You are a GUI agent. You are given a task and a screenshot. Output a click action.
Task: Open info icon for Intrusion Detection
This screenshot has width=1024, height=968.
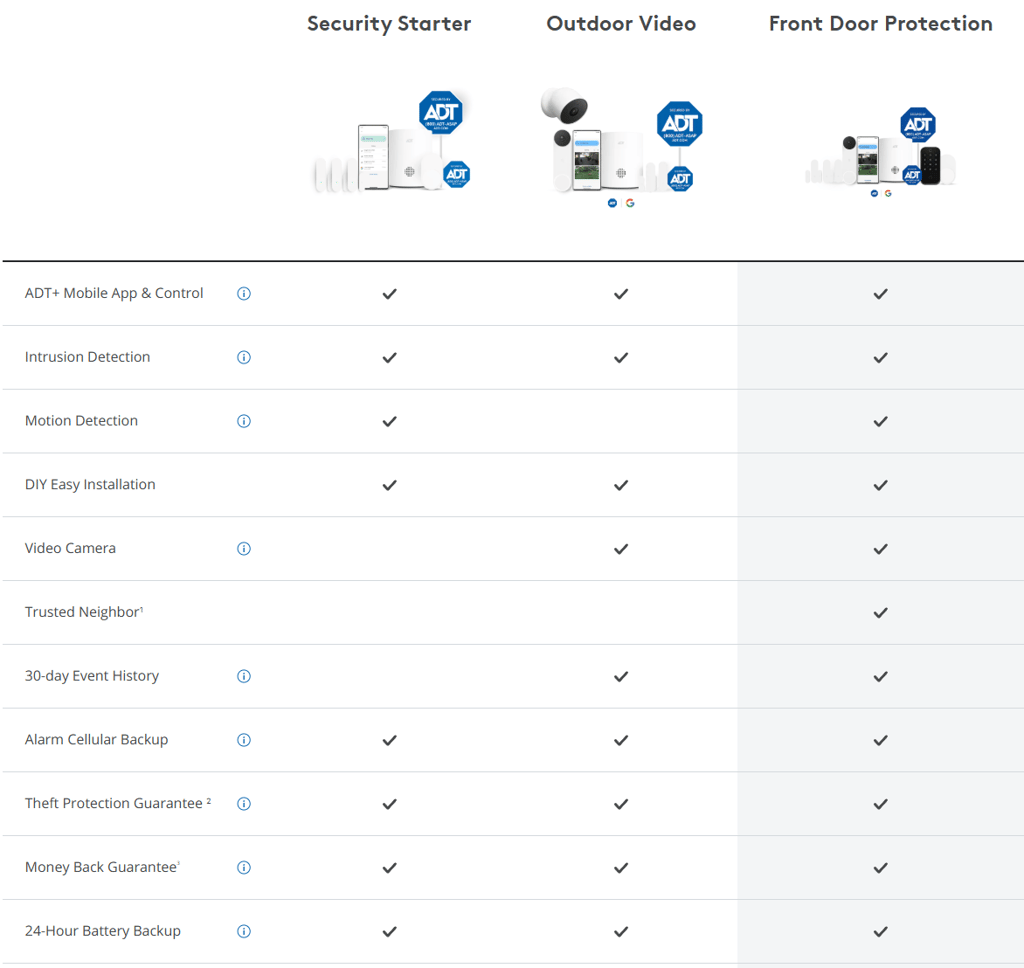[x=244, y=358]
